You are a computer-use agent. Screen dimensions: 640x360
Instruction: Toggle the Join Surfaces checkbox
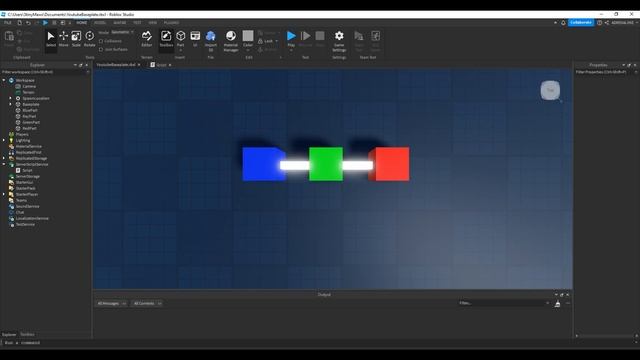[101, 49]
